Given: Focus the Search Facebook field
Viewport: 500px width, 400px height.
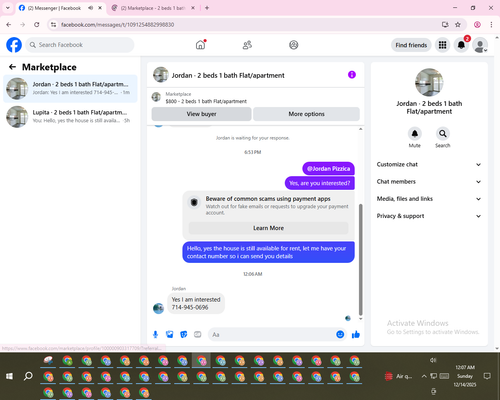Looking at the screenshot, I should point(80,45).
